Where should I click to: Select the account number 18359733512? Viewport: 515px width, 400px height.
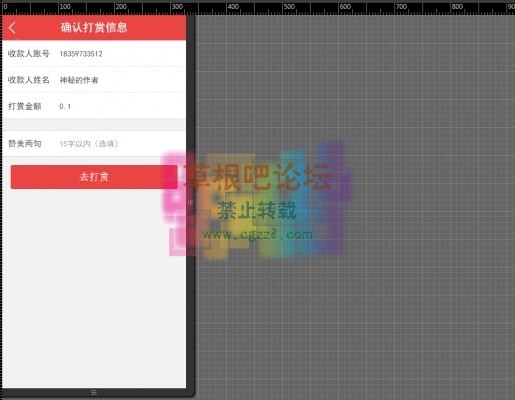81,54
